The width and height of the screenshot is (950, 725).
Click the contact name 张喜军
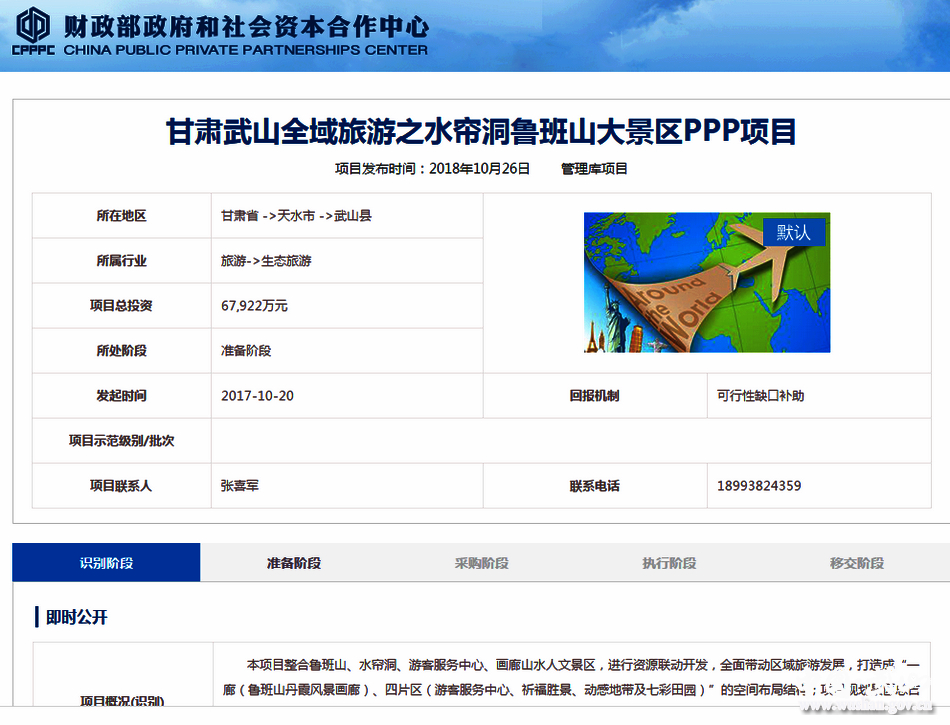click(x=240, y=486)
